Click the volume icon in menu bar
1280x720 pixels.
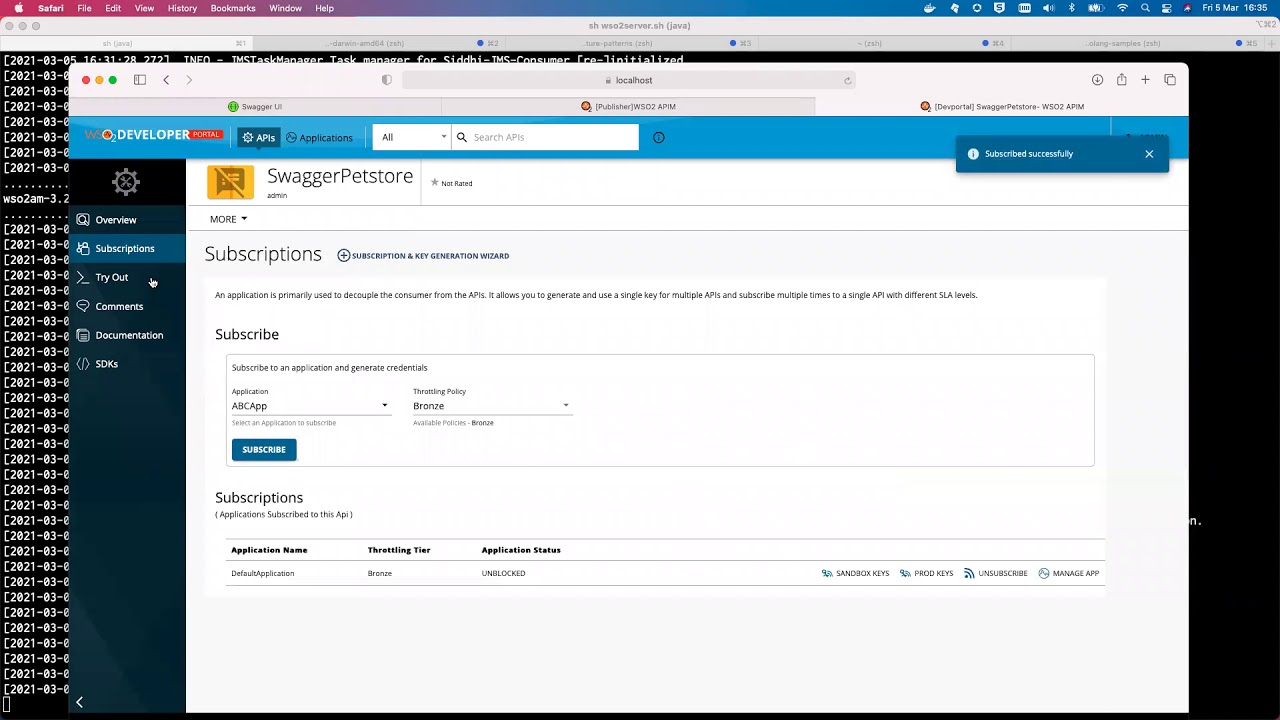click(1048, 8)
